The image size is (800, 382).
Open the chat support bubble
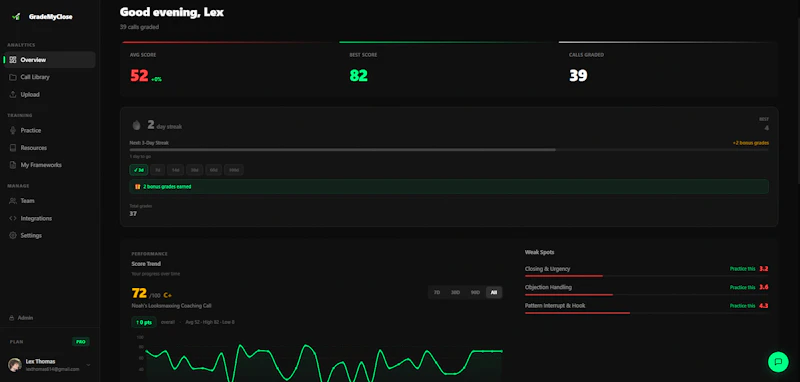(x=778, y=362)
